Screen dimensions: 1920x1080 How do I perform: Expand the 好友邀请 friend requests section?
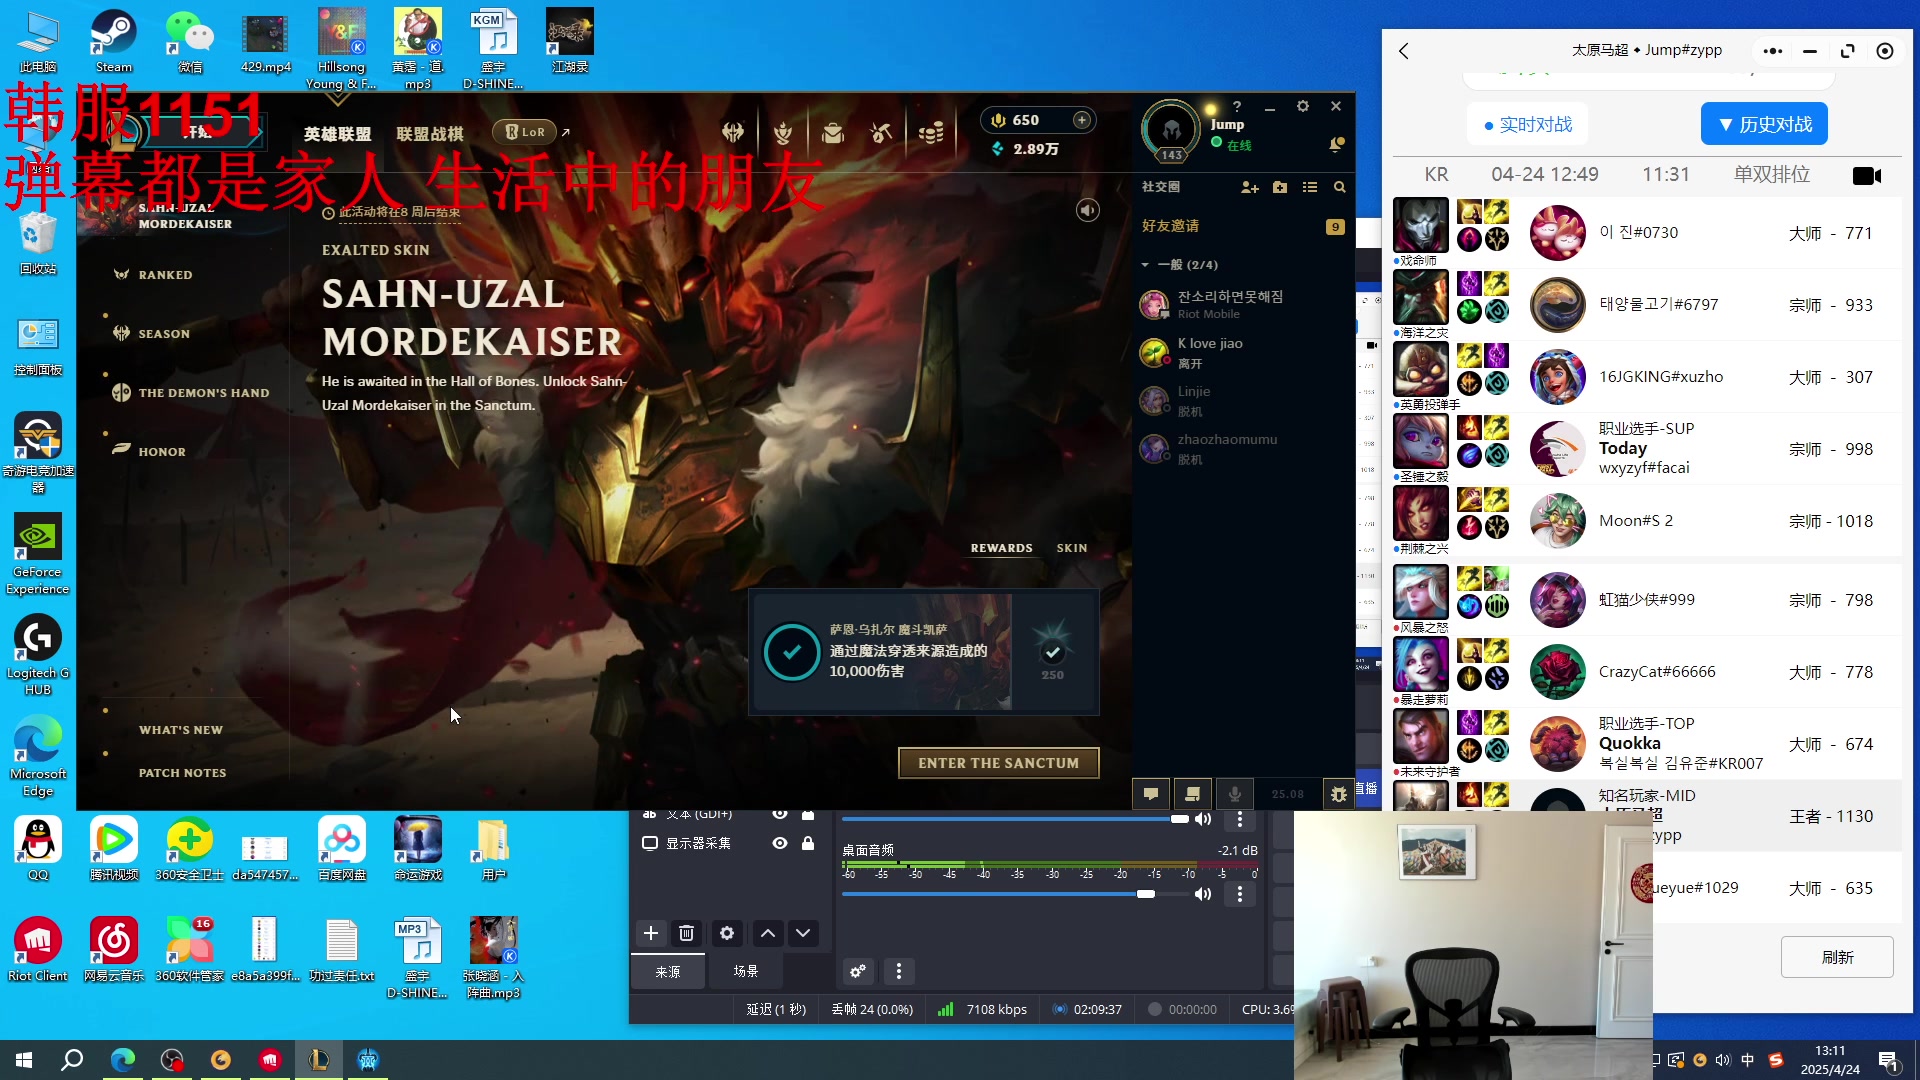click(1243, 226)
